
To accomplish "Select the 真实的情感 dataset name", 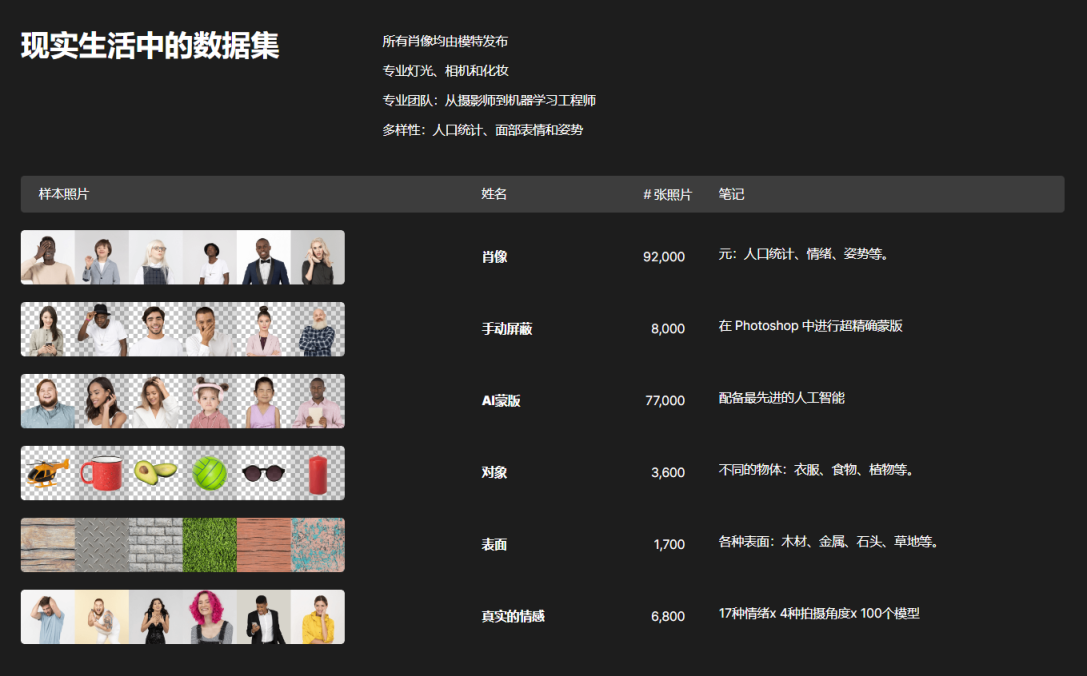I will [512, 617].
